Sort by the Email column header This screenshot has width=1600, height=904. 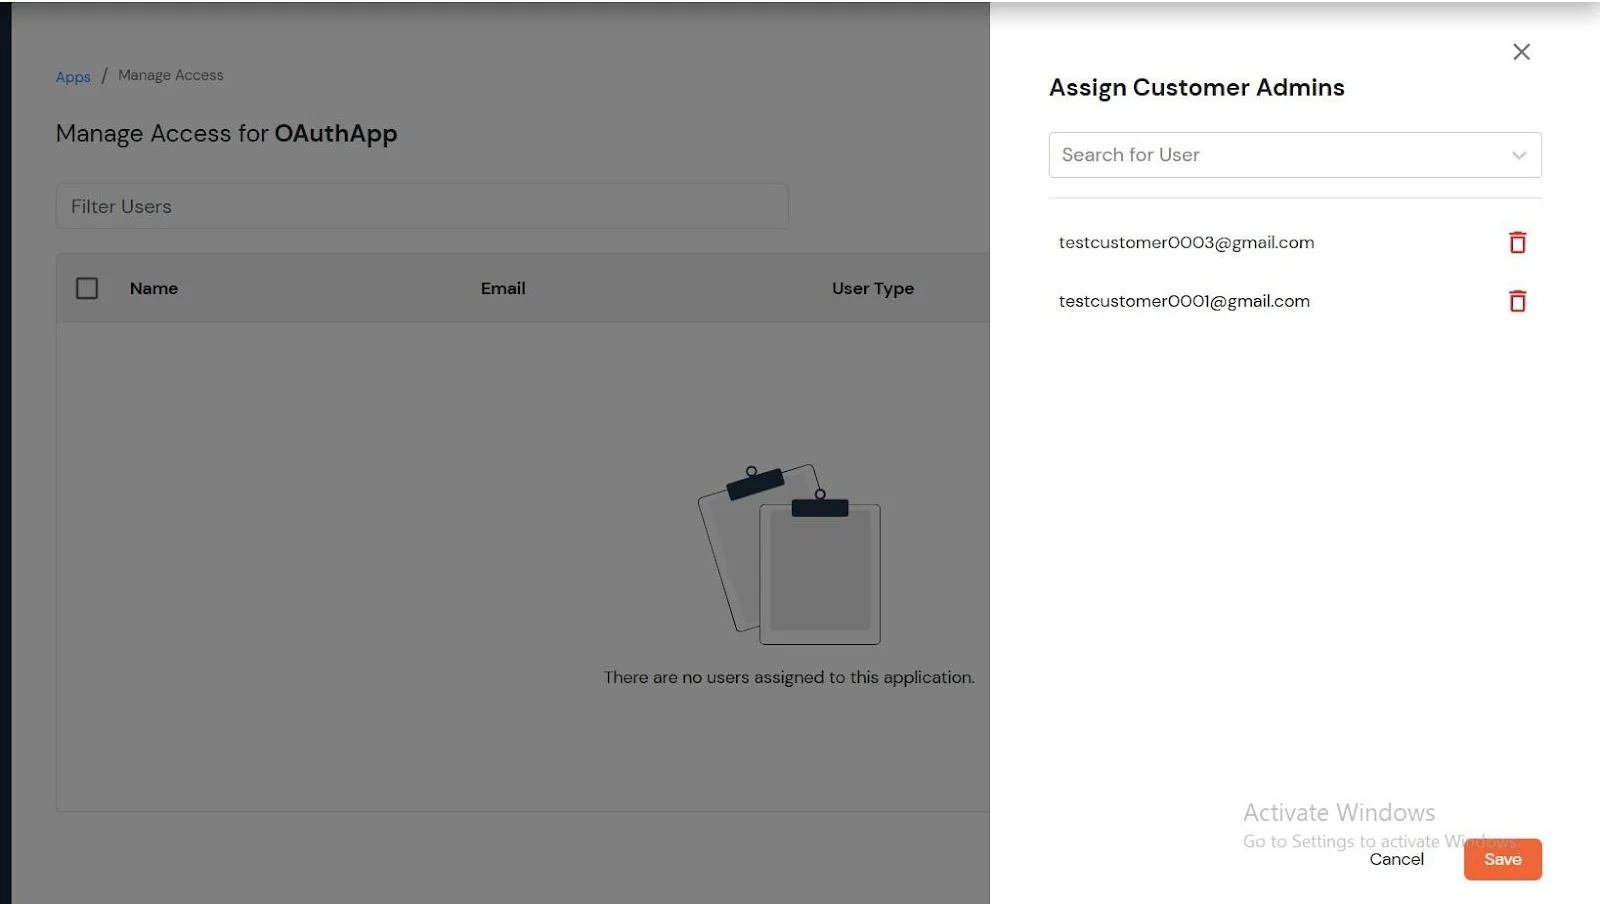(503, 288)
